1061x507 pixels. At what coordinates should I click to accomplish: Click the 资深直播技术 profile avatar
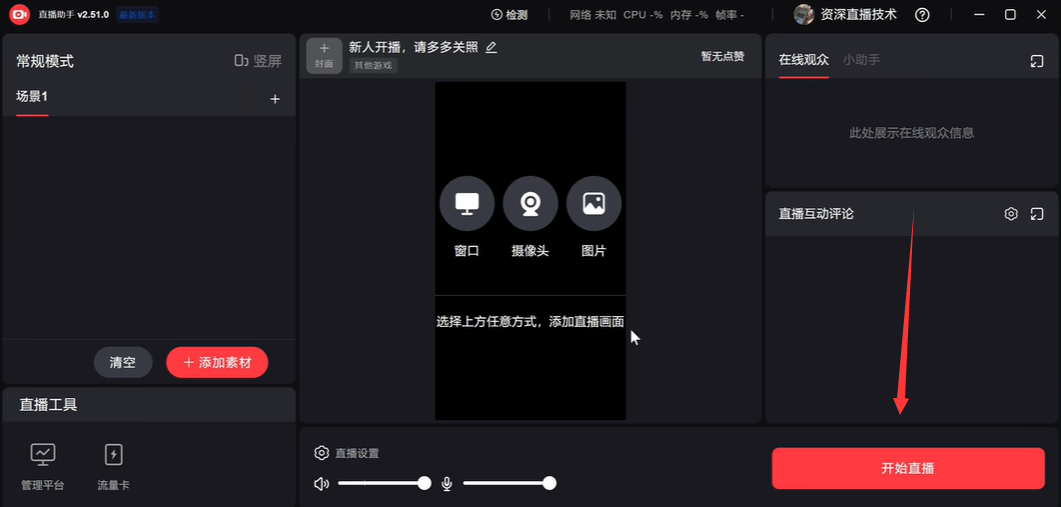(803, 14)
